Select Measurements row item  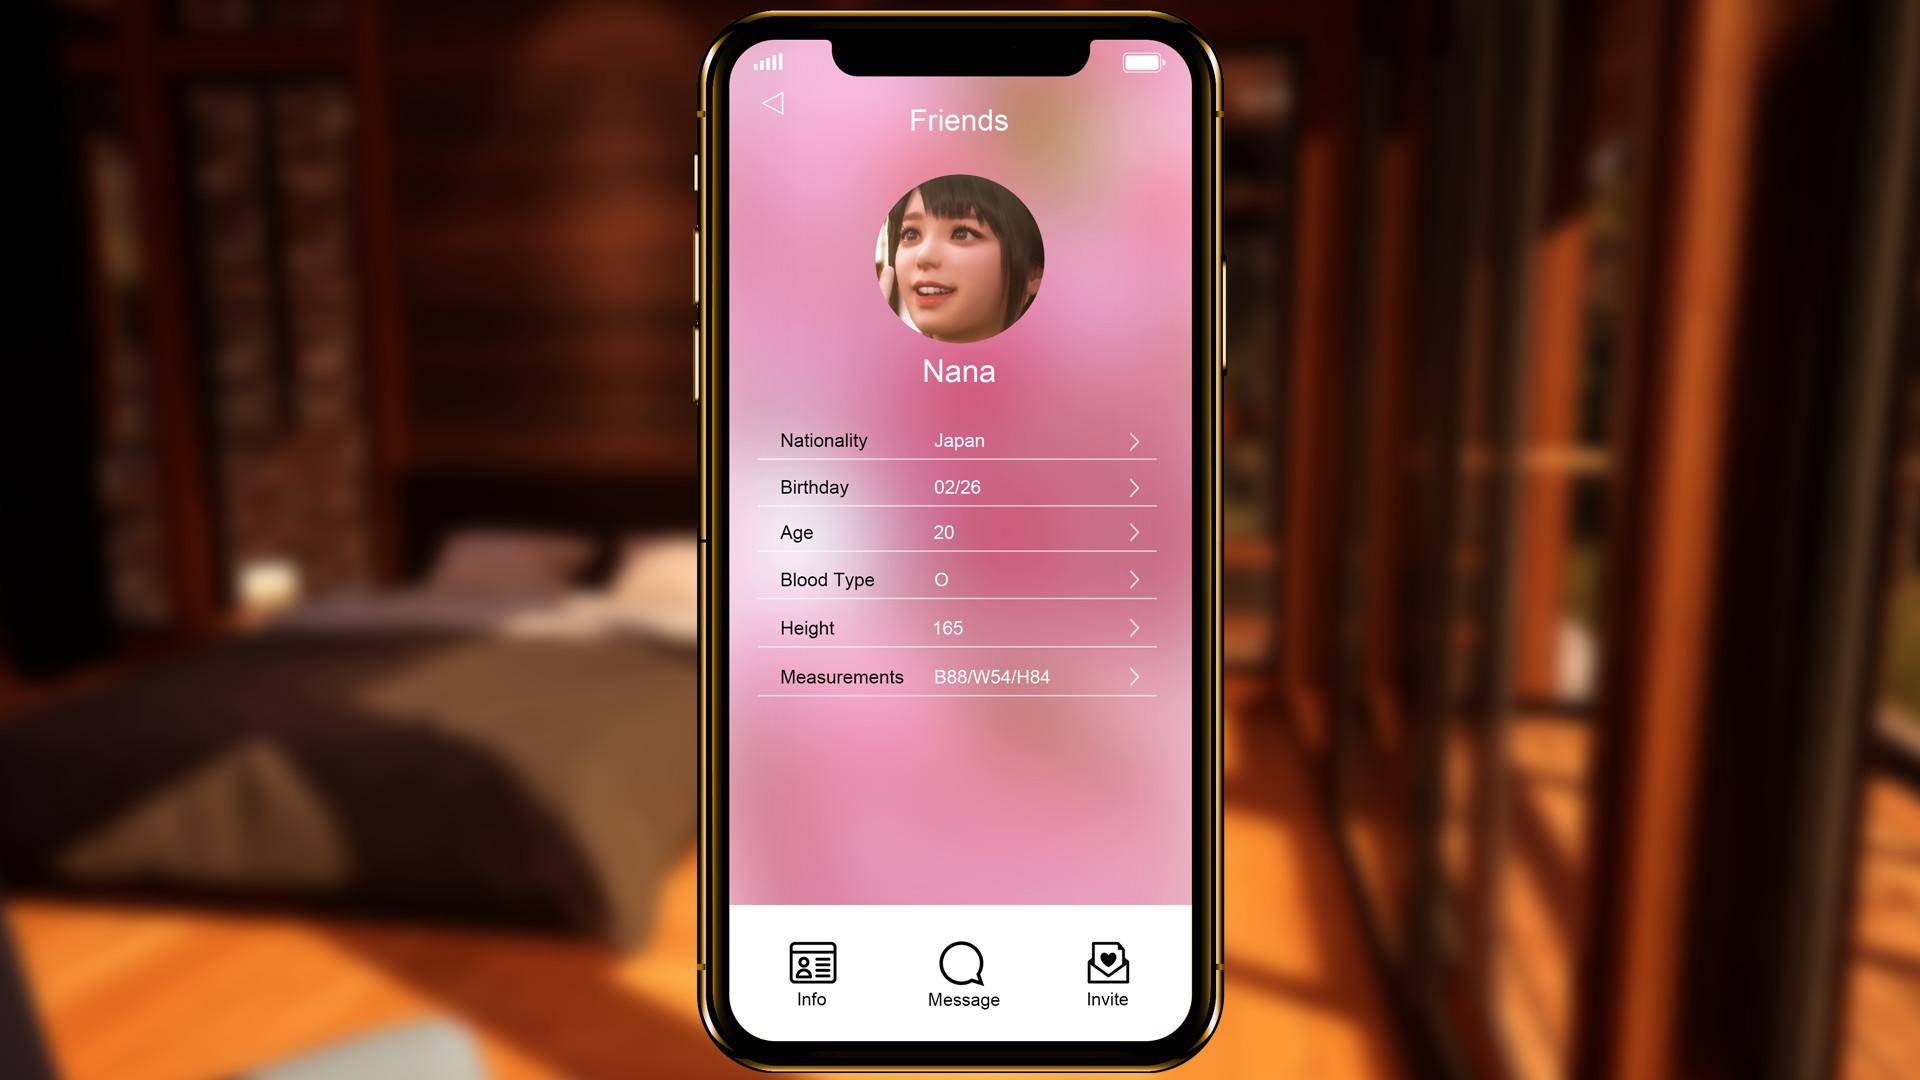pyautogui.click(x=959, y=675)
